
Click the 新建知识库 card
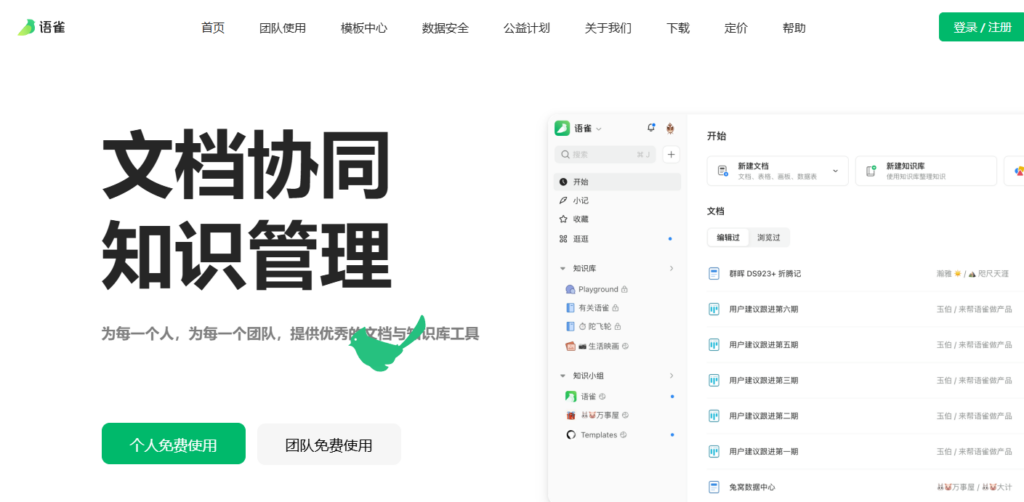click(x=926, y=171)
